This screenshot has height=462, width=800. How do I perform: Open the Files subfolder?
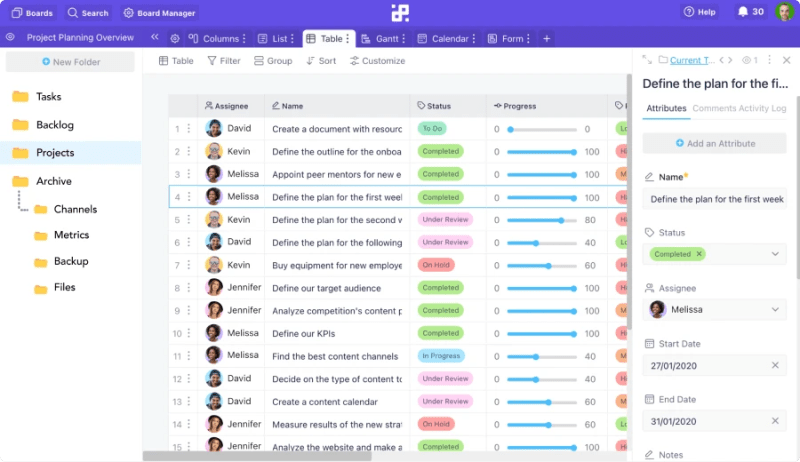[64, 287]
